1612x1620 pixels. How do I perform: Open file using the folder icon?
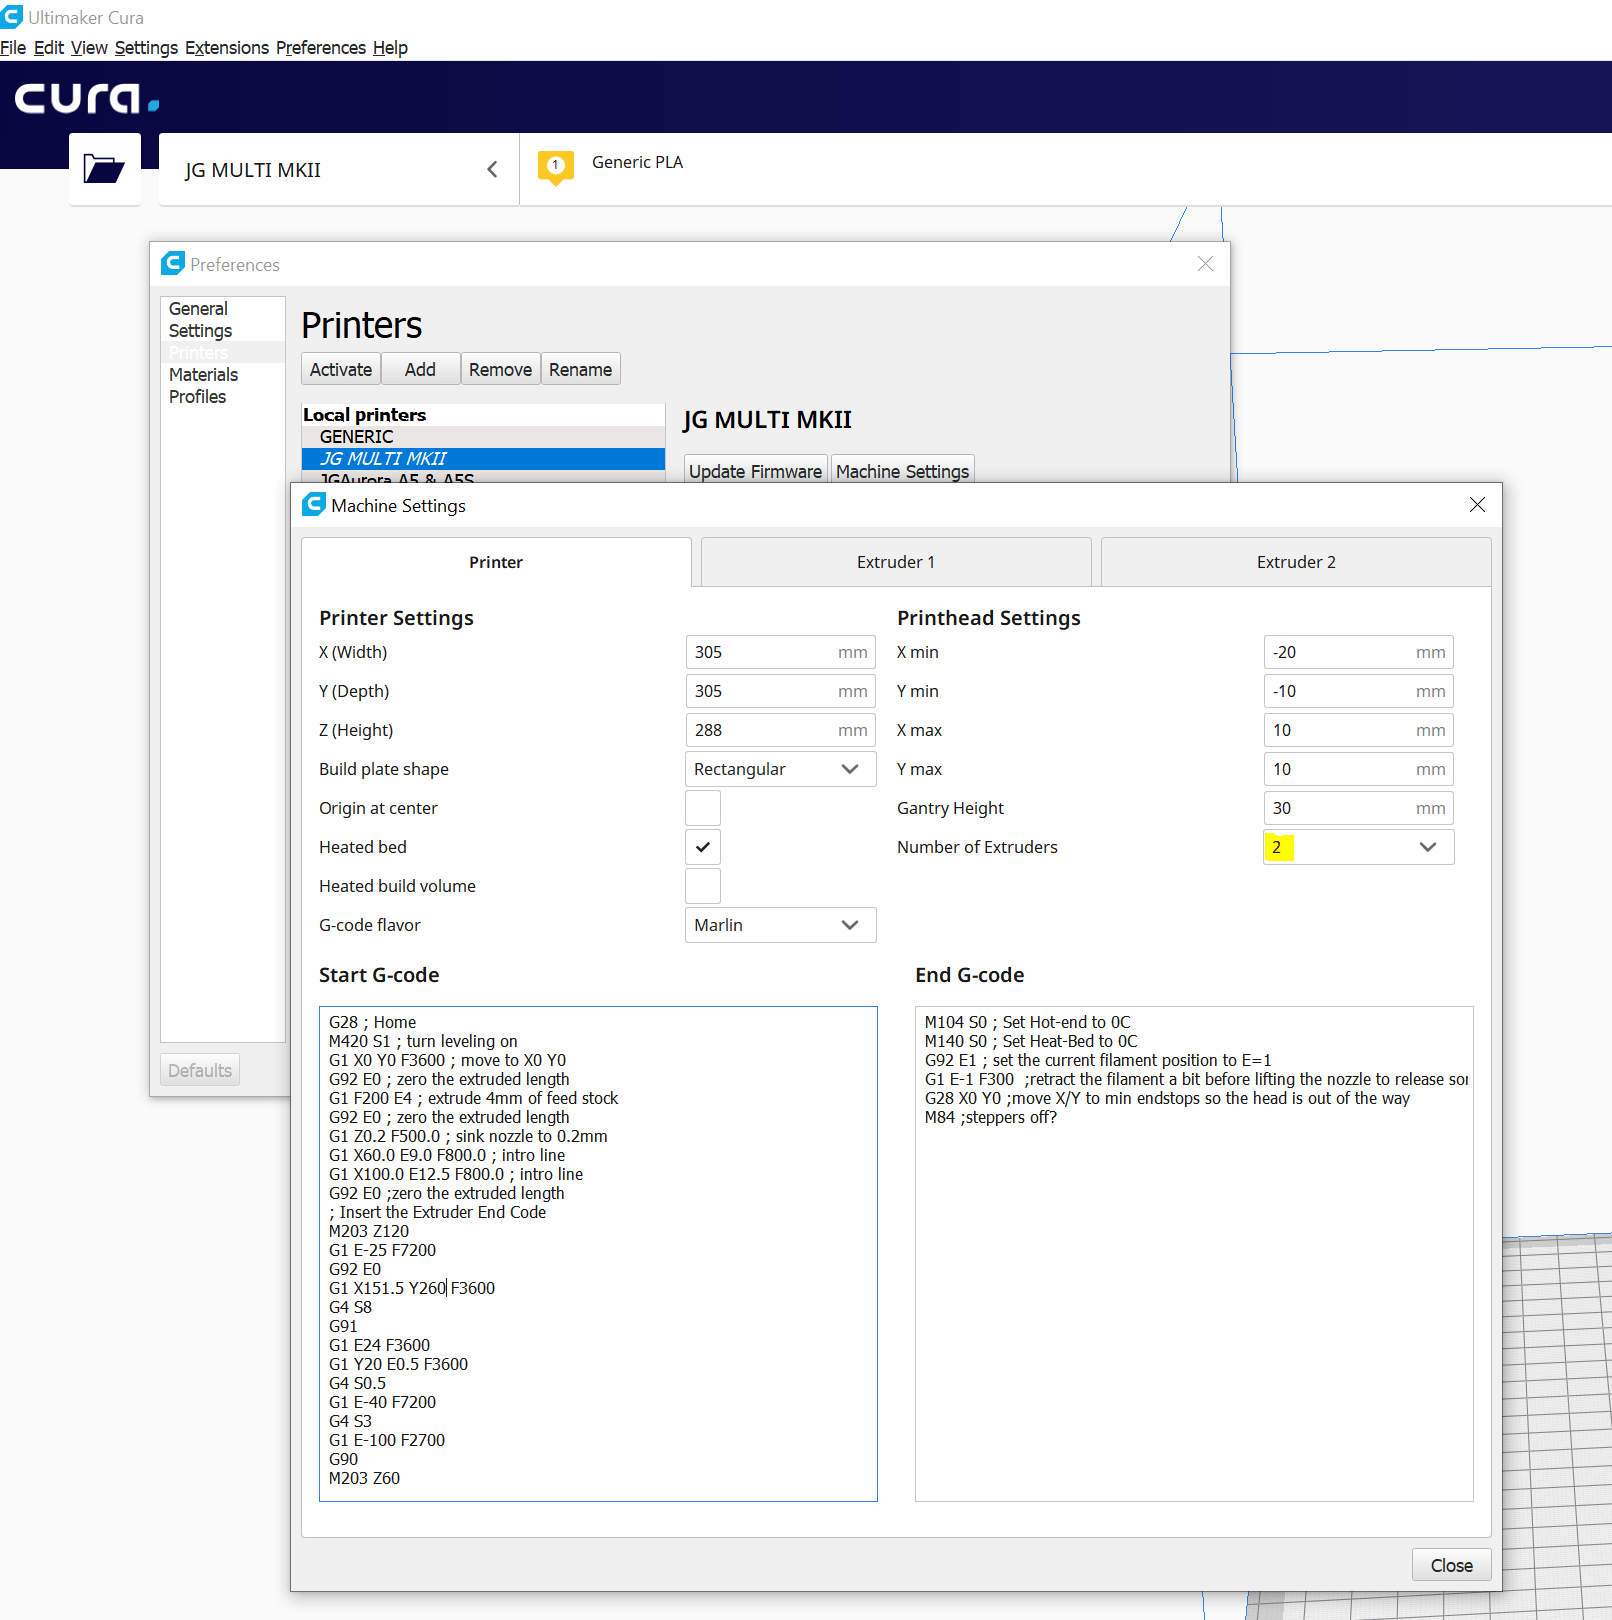click(104, 169)
